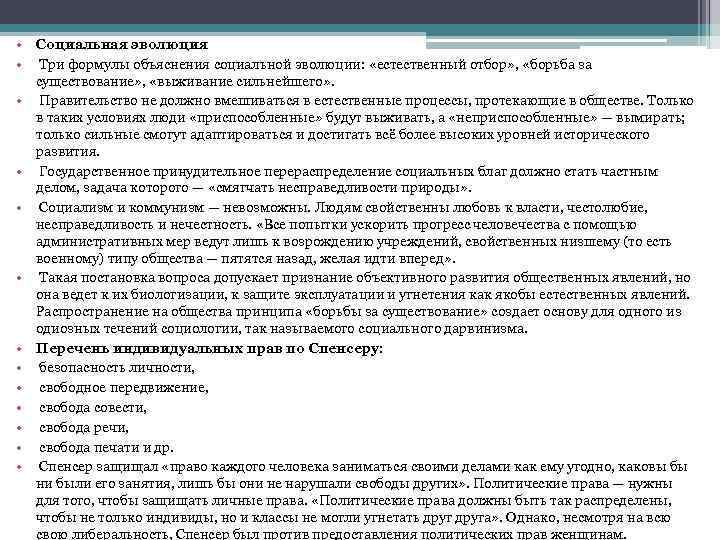720x540 pixels.
Task: Click the line 'свою либеральность, Спенсер был против'
Action: 331,534
